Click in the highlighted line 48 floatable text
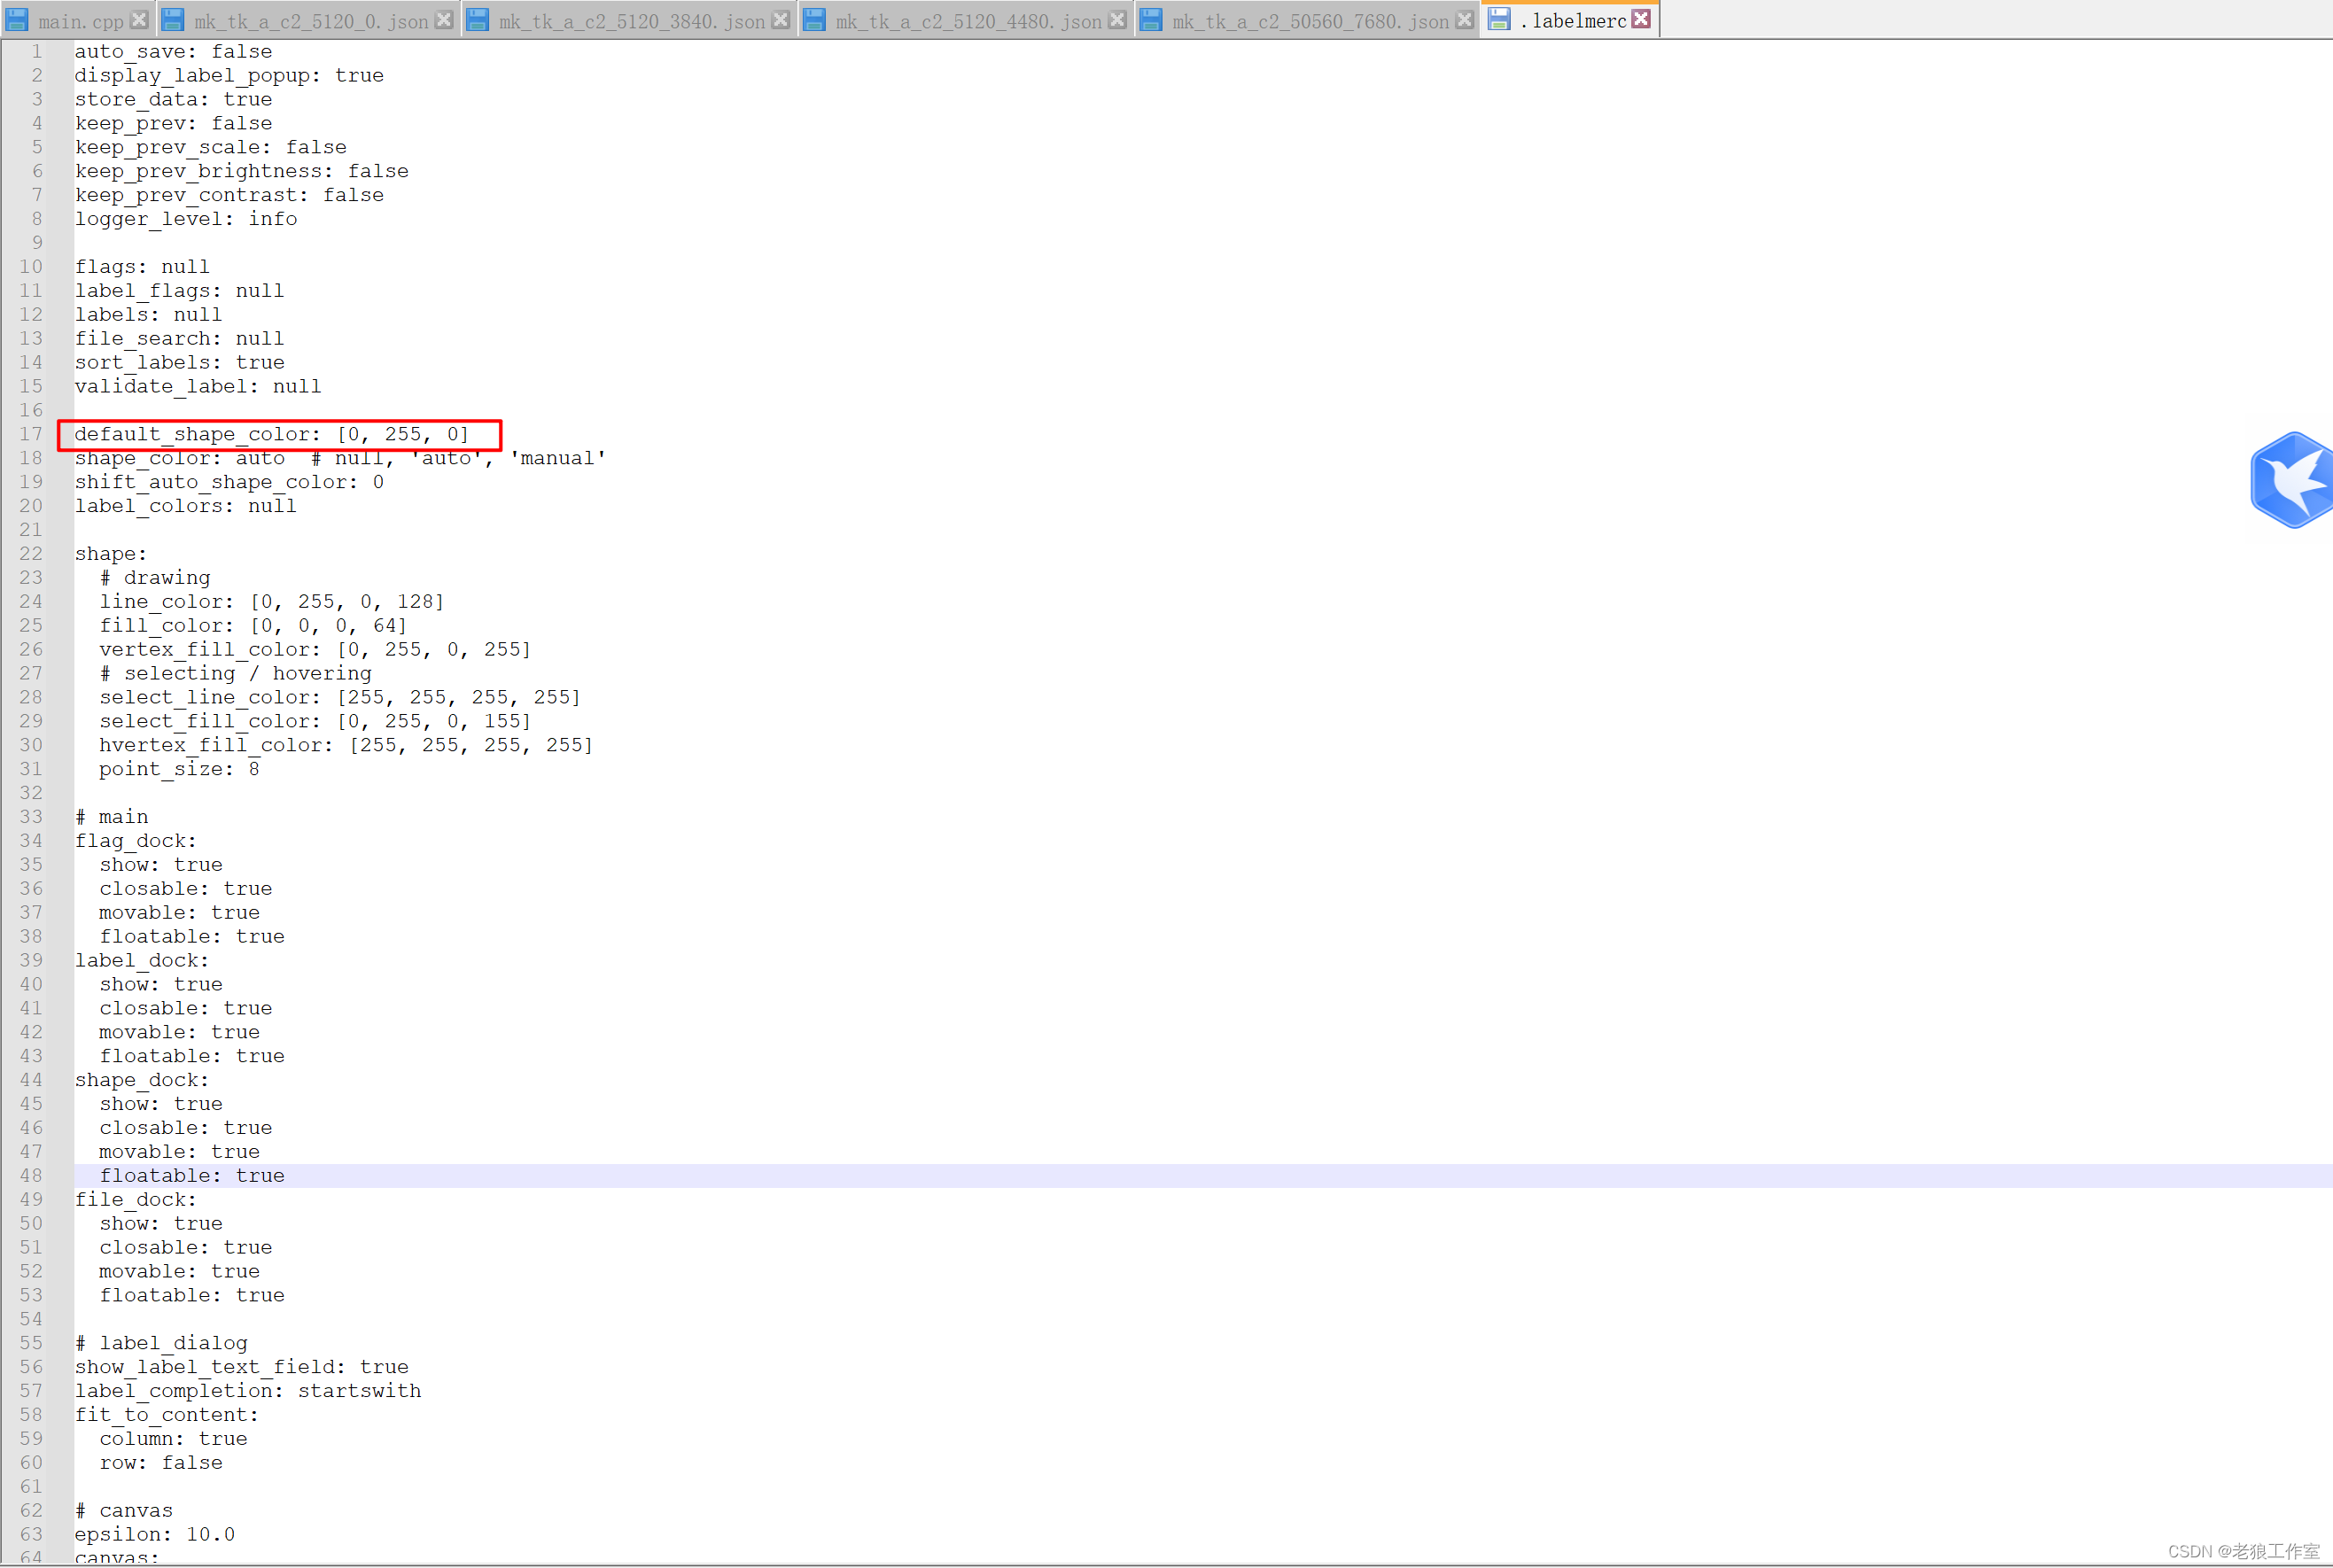 191,1176
